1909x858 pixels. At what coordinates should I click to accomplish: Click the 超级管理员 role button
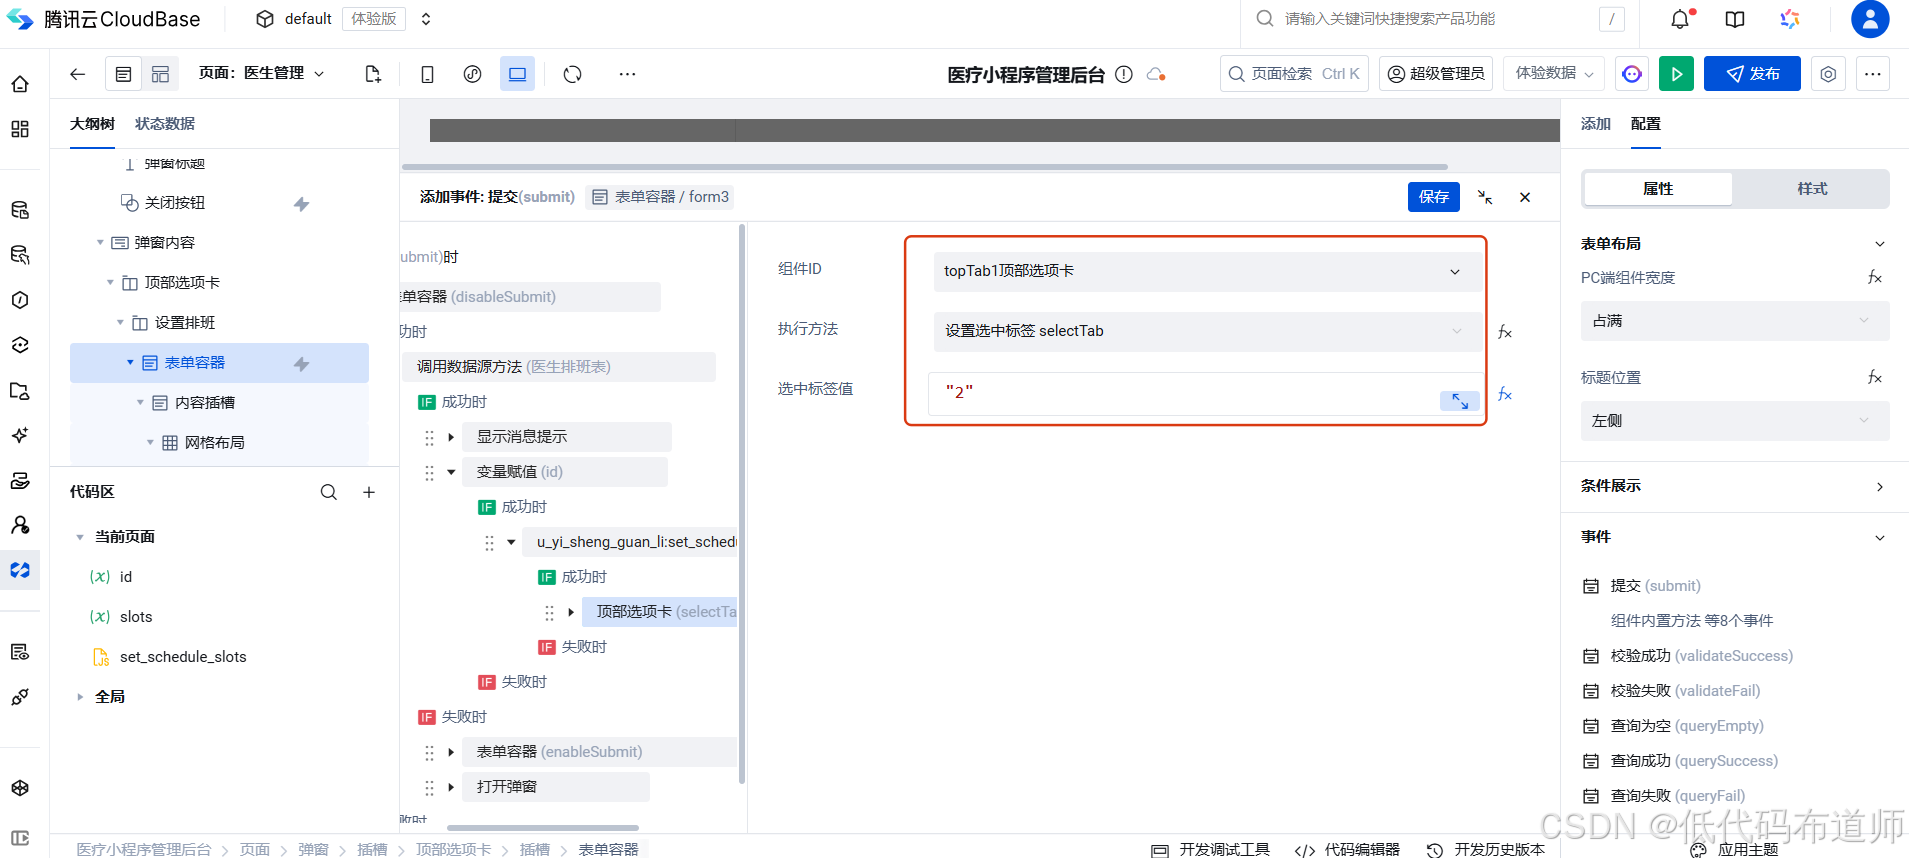tap(1436, 74)
